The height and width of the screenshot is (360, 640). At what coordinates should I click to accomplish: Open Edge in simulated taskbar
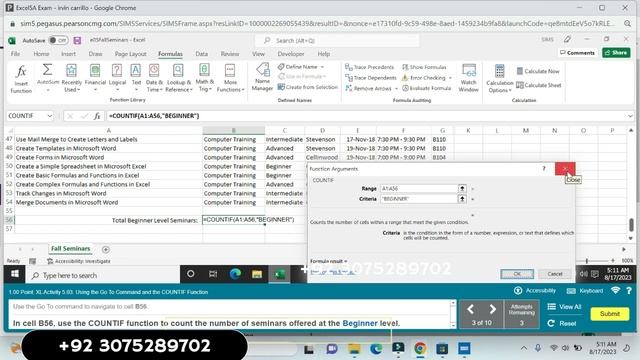(235, 274)
